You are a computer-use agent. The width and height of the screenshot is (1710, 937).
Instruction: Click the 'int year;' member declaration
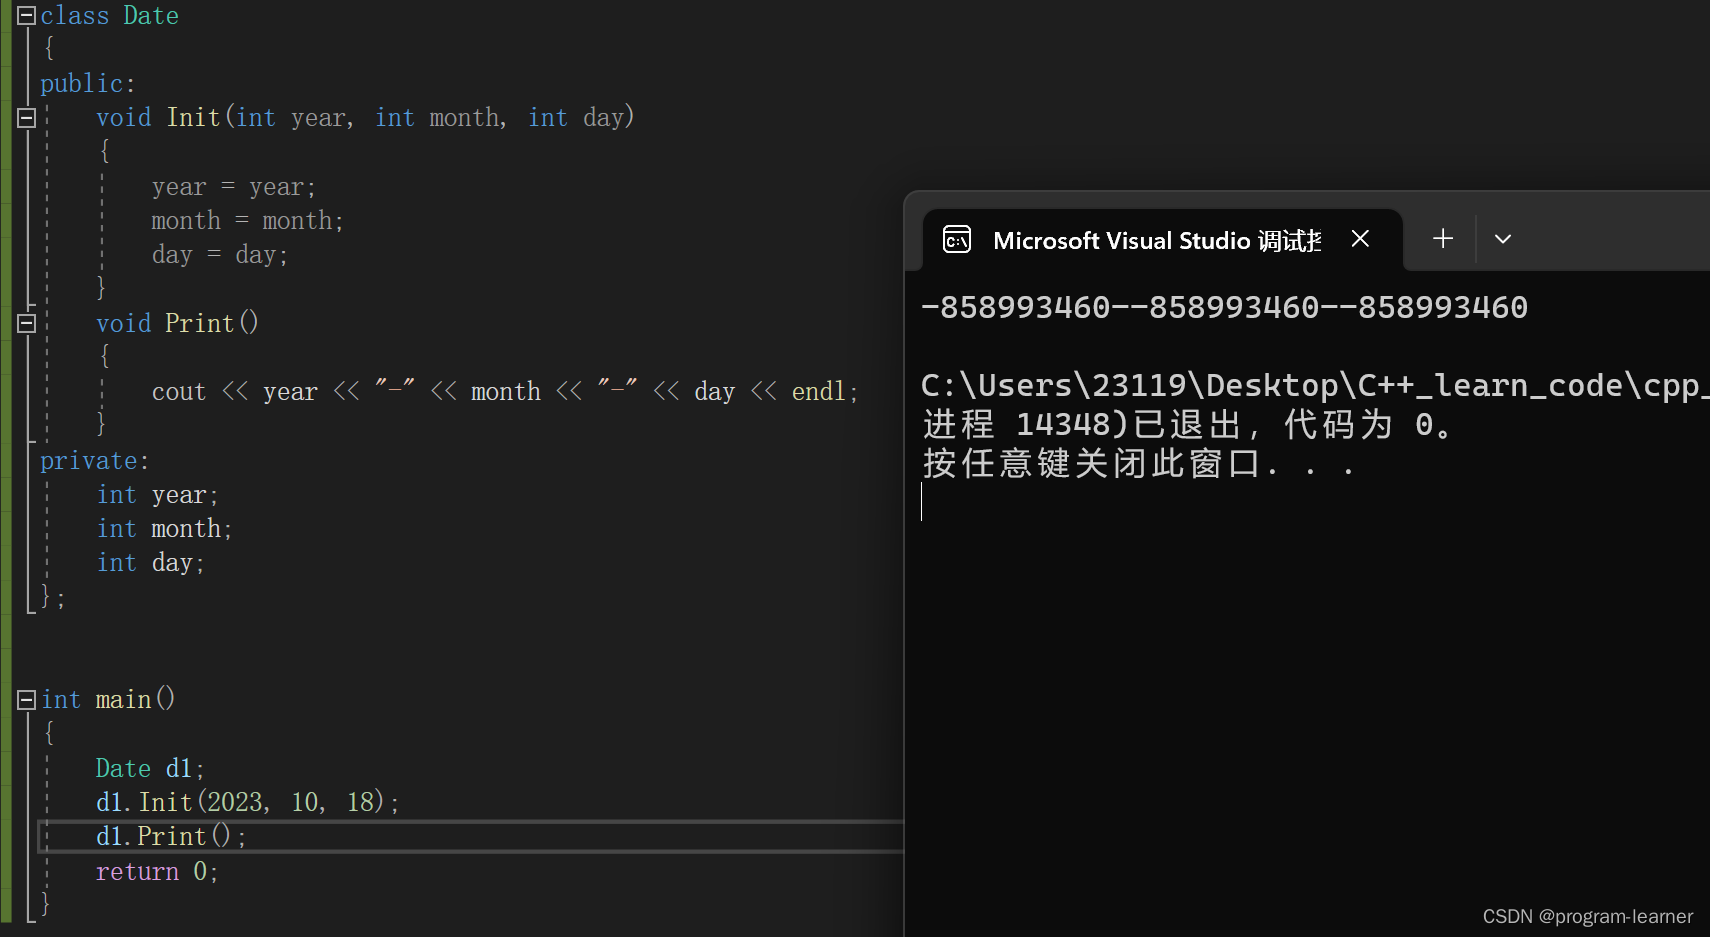coord(157,495)
